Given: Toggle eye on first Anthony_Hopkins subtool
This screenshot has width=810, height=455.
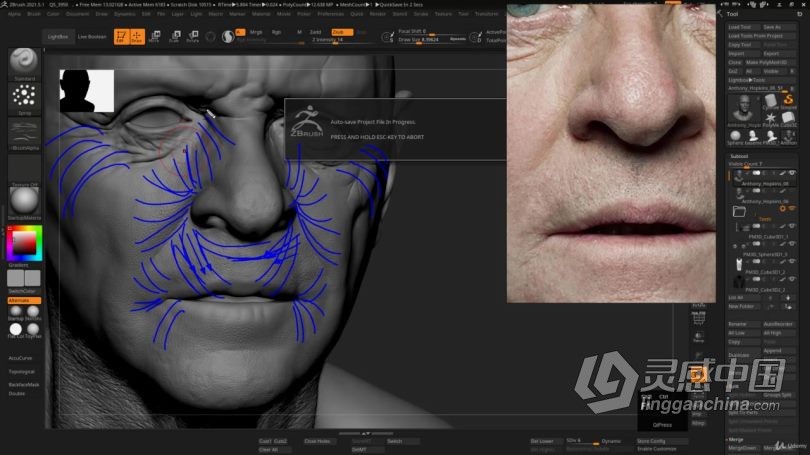Looking at the screenshot, I should (792, 173).
